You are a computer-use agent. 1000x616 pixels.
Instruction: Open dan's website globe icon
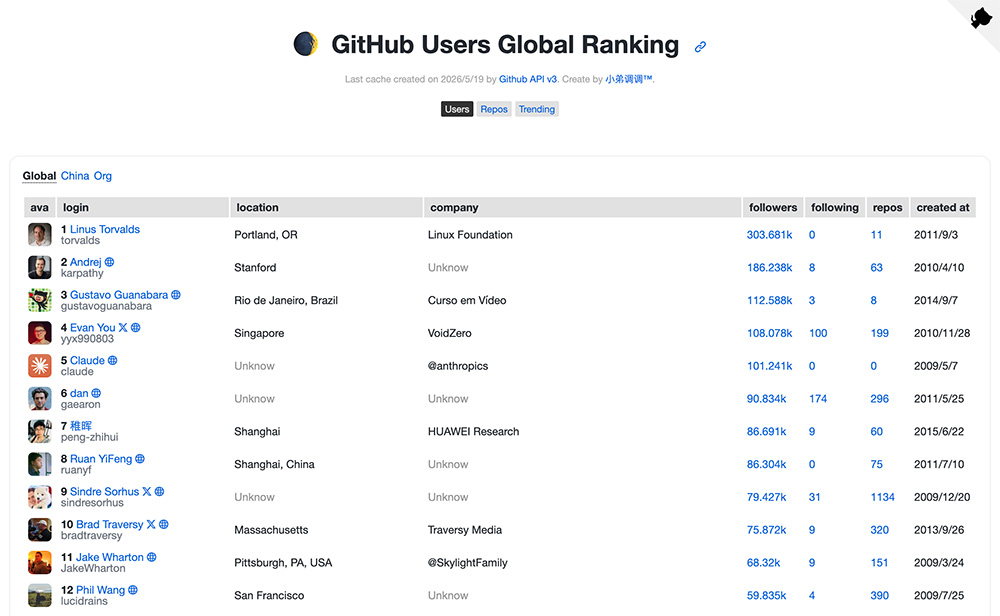coord(96,393)
